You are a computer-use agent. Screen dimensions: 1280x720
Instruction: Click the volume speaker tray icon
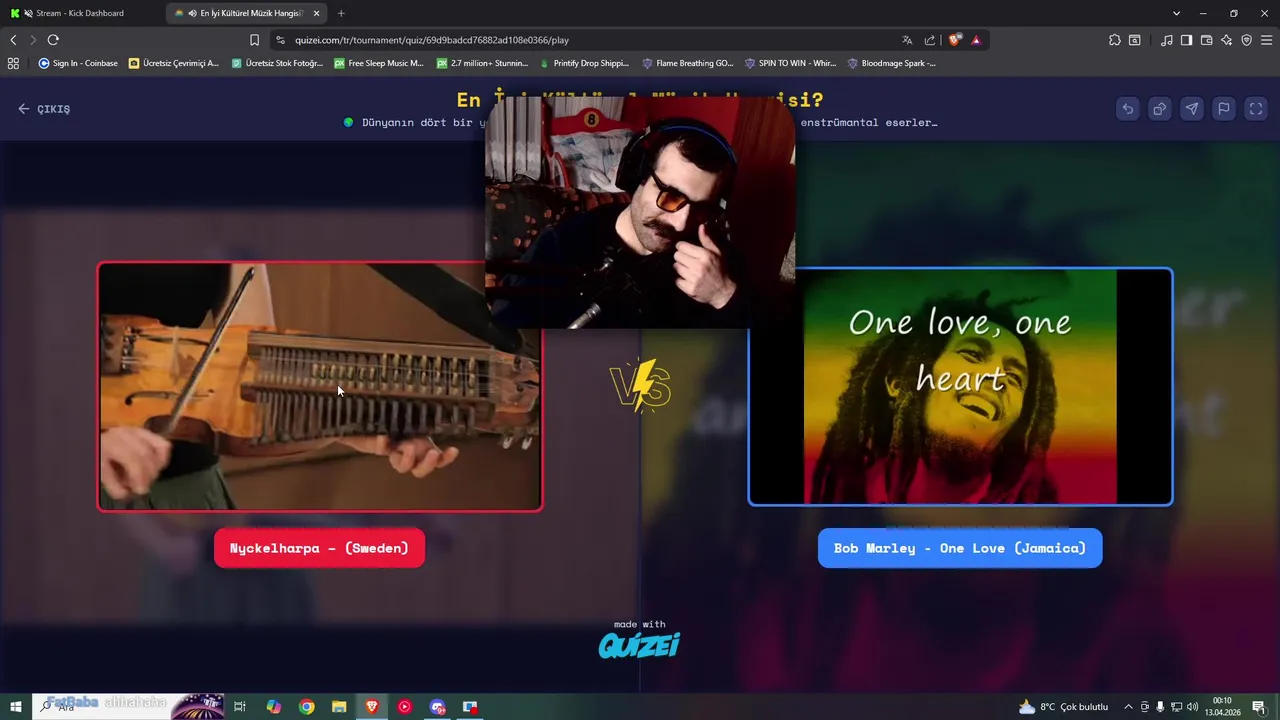tap(1192, 707)
